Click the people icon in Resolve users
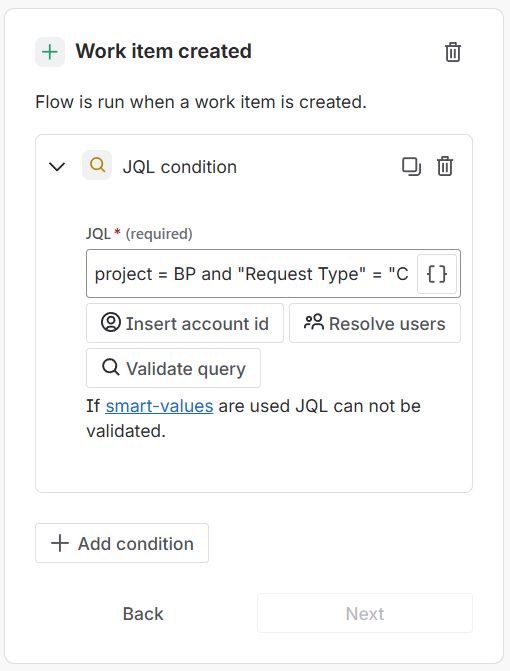 click(x=314, y=322)
